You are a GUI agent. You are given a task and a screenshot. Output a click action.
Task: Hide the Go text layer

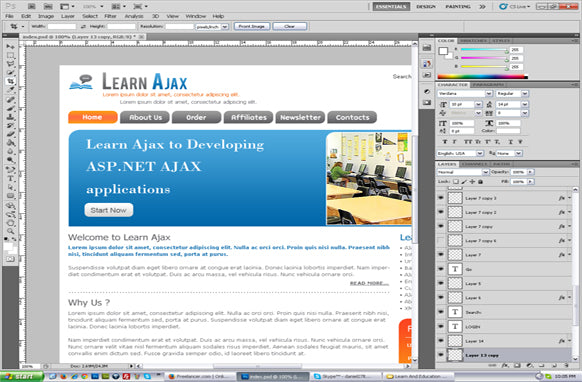[441, 269]
